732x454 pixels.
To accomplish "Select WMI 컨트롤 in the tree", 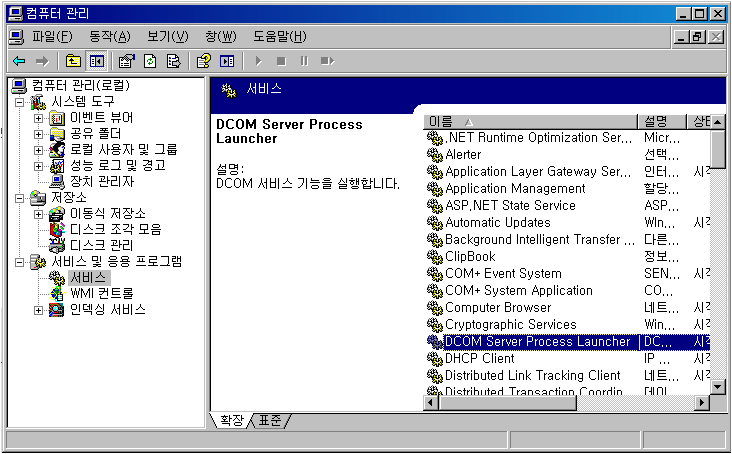I will pyautogui.click(x=102, y=293).
